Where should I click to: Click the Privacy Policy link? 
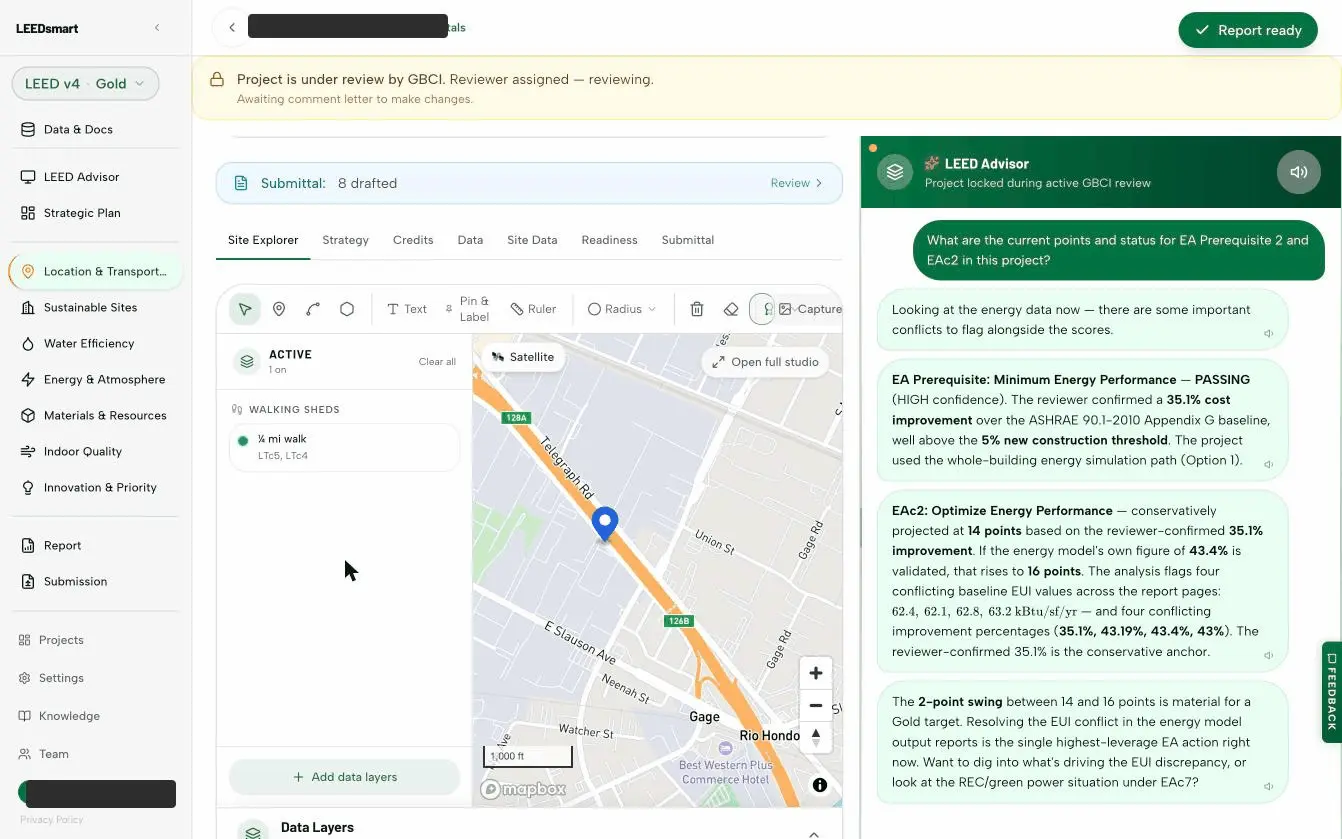point(51,820)
